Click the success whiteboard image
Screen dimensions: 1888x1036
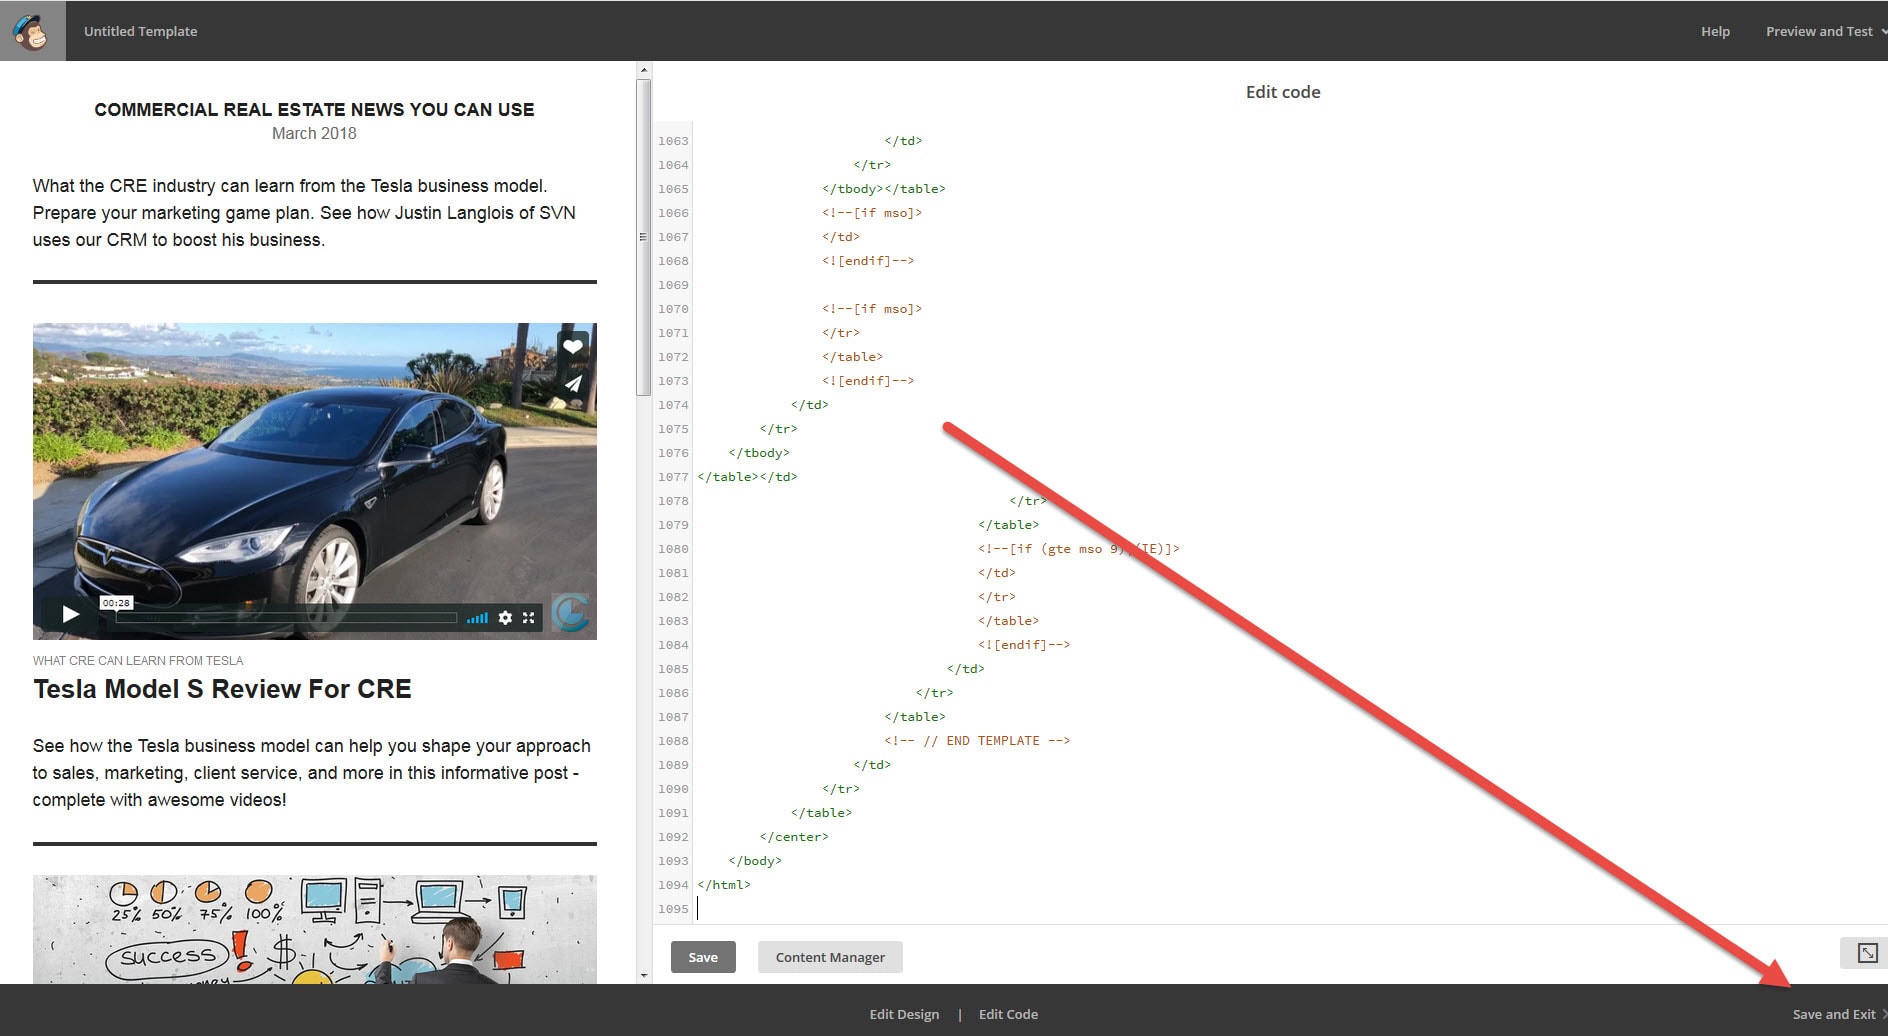(314, 930)
